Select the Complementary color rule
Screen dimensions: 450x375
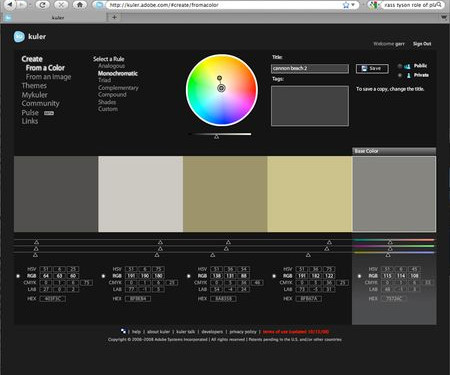pyautogui.click(x=118, y=88)
